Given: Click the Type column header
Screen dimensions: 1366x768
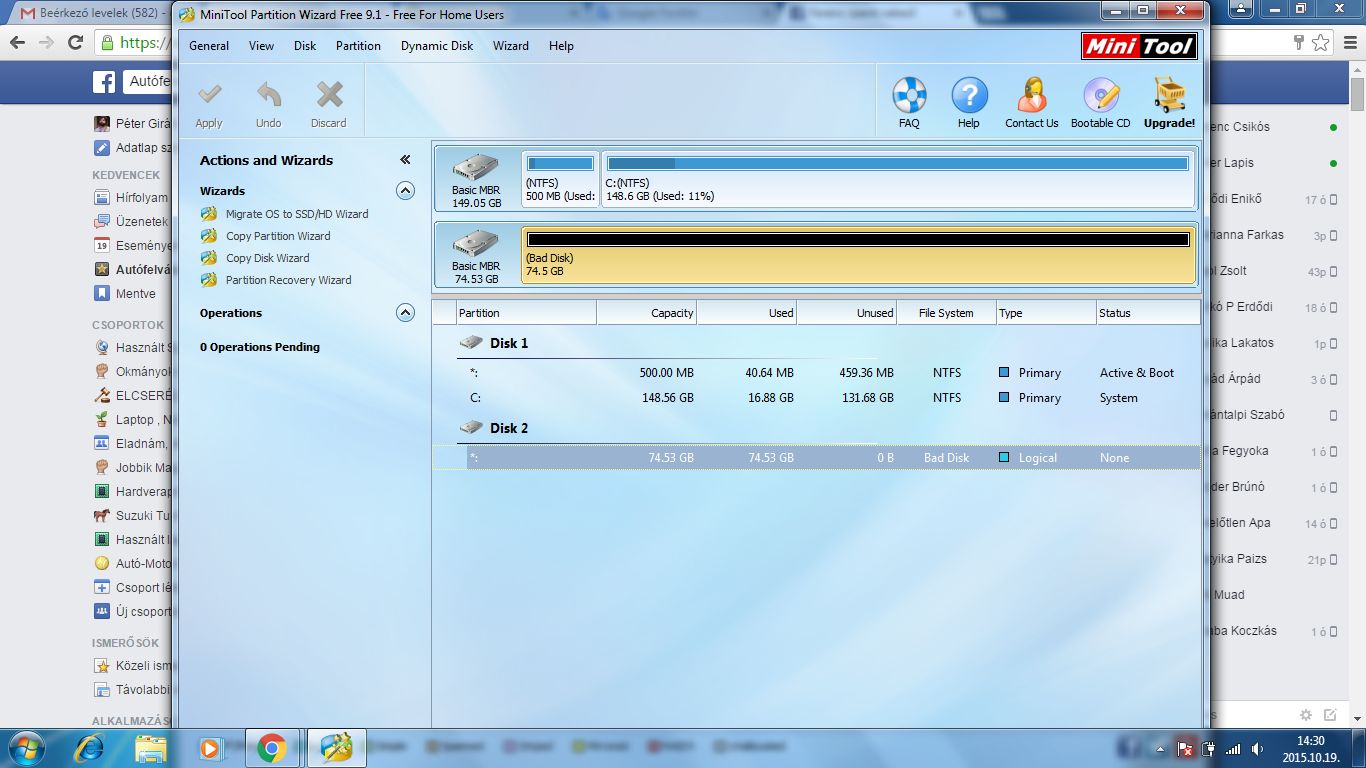Looking at the screenshot, I should 1046,313.
